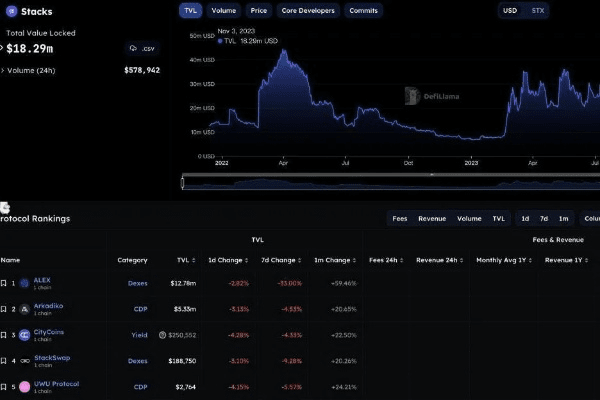Click the chart time range slider bar
This screenshot has width=600, height=400.
(x=390, y=183)
